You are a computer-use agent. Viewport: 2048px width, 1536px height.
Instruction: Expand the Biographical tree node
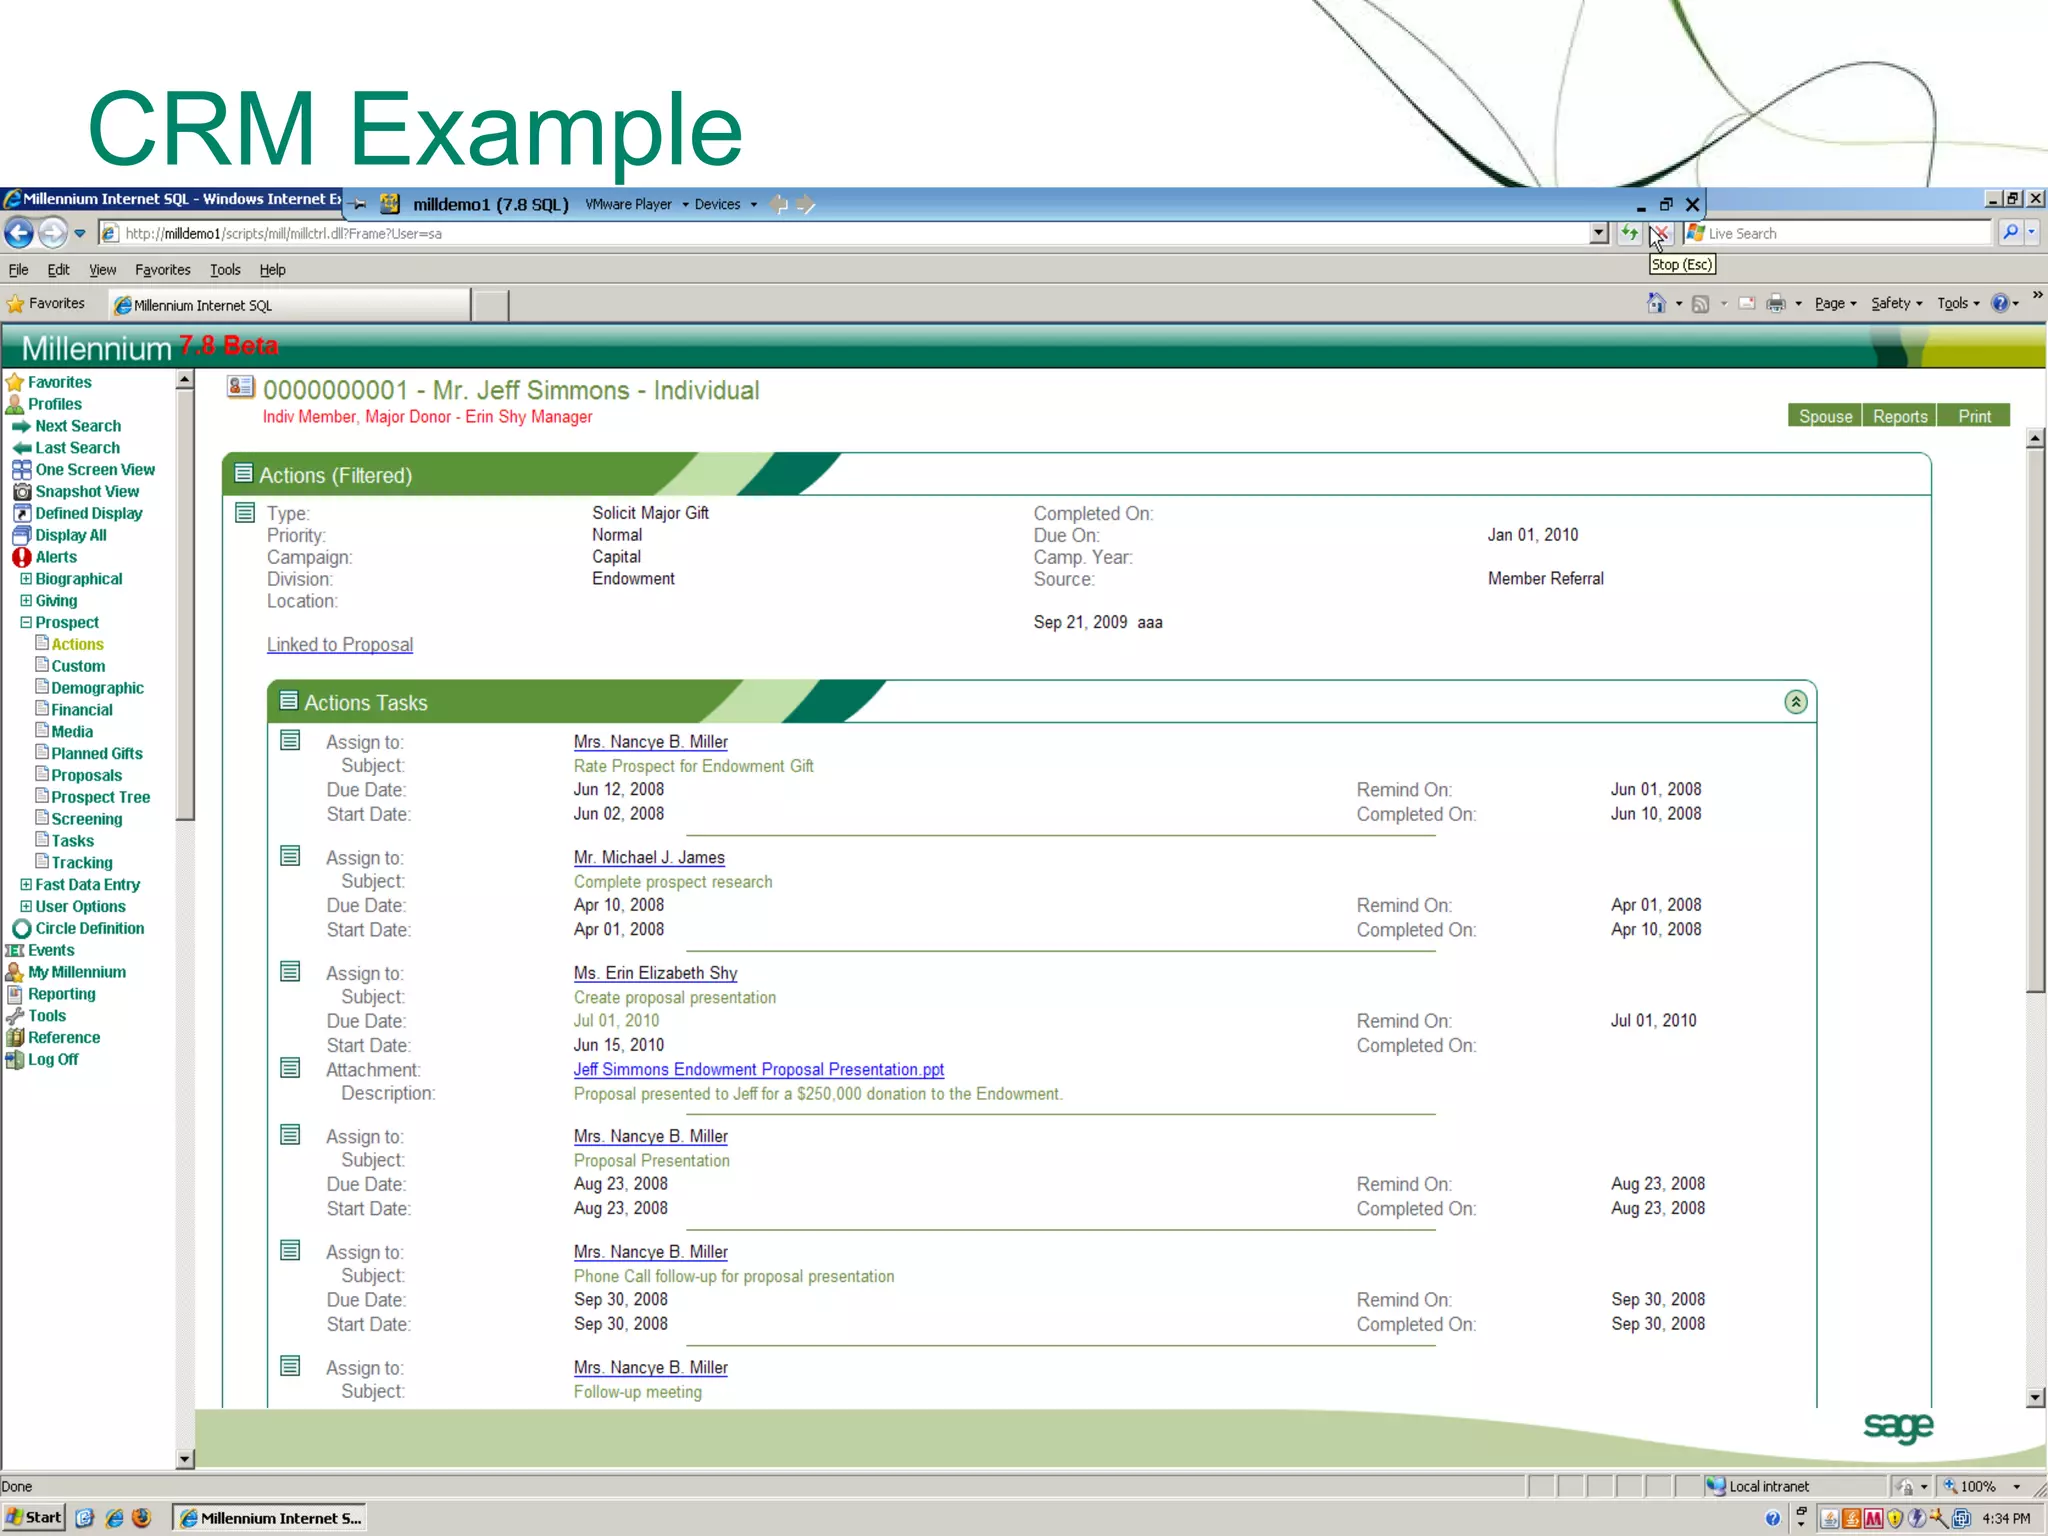[x=26, y=579]
